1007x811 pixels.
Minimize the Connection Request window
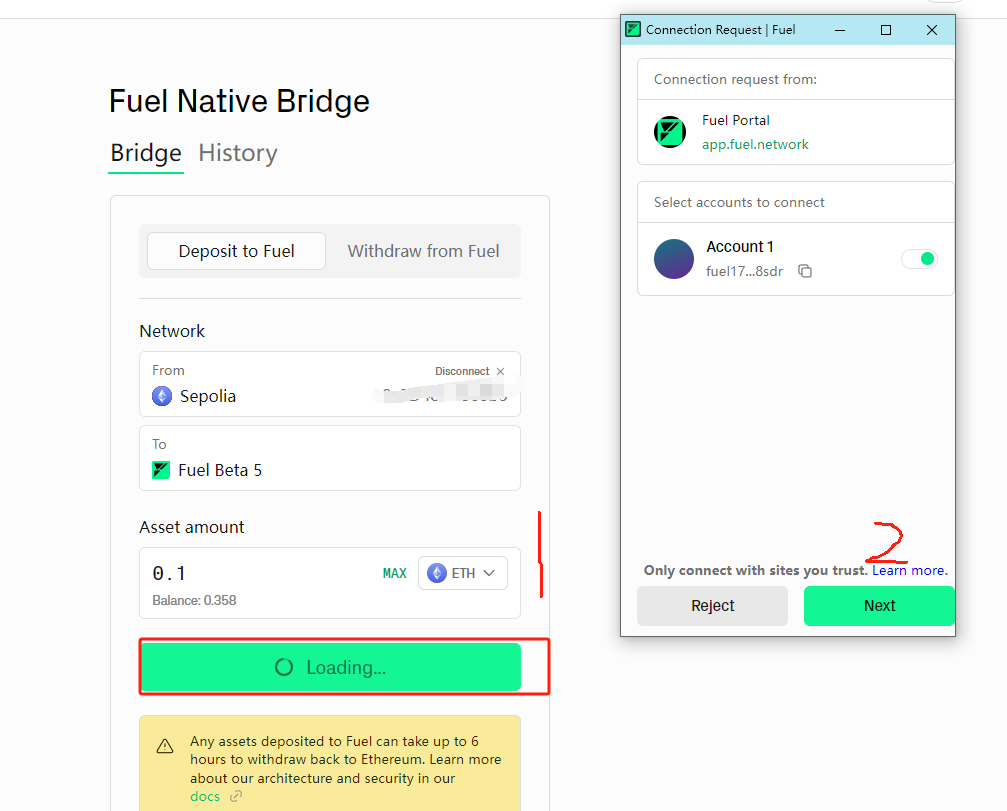tap(839, 30)
